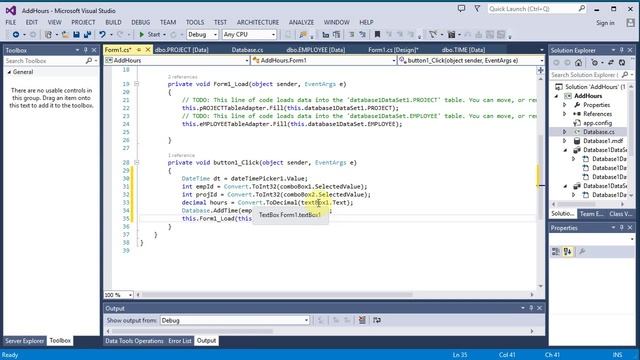Select app.config in Solution Explorer

597,123
